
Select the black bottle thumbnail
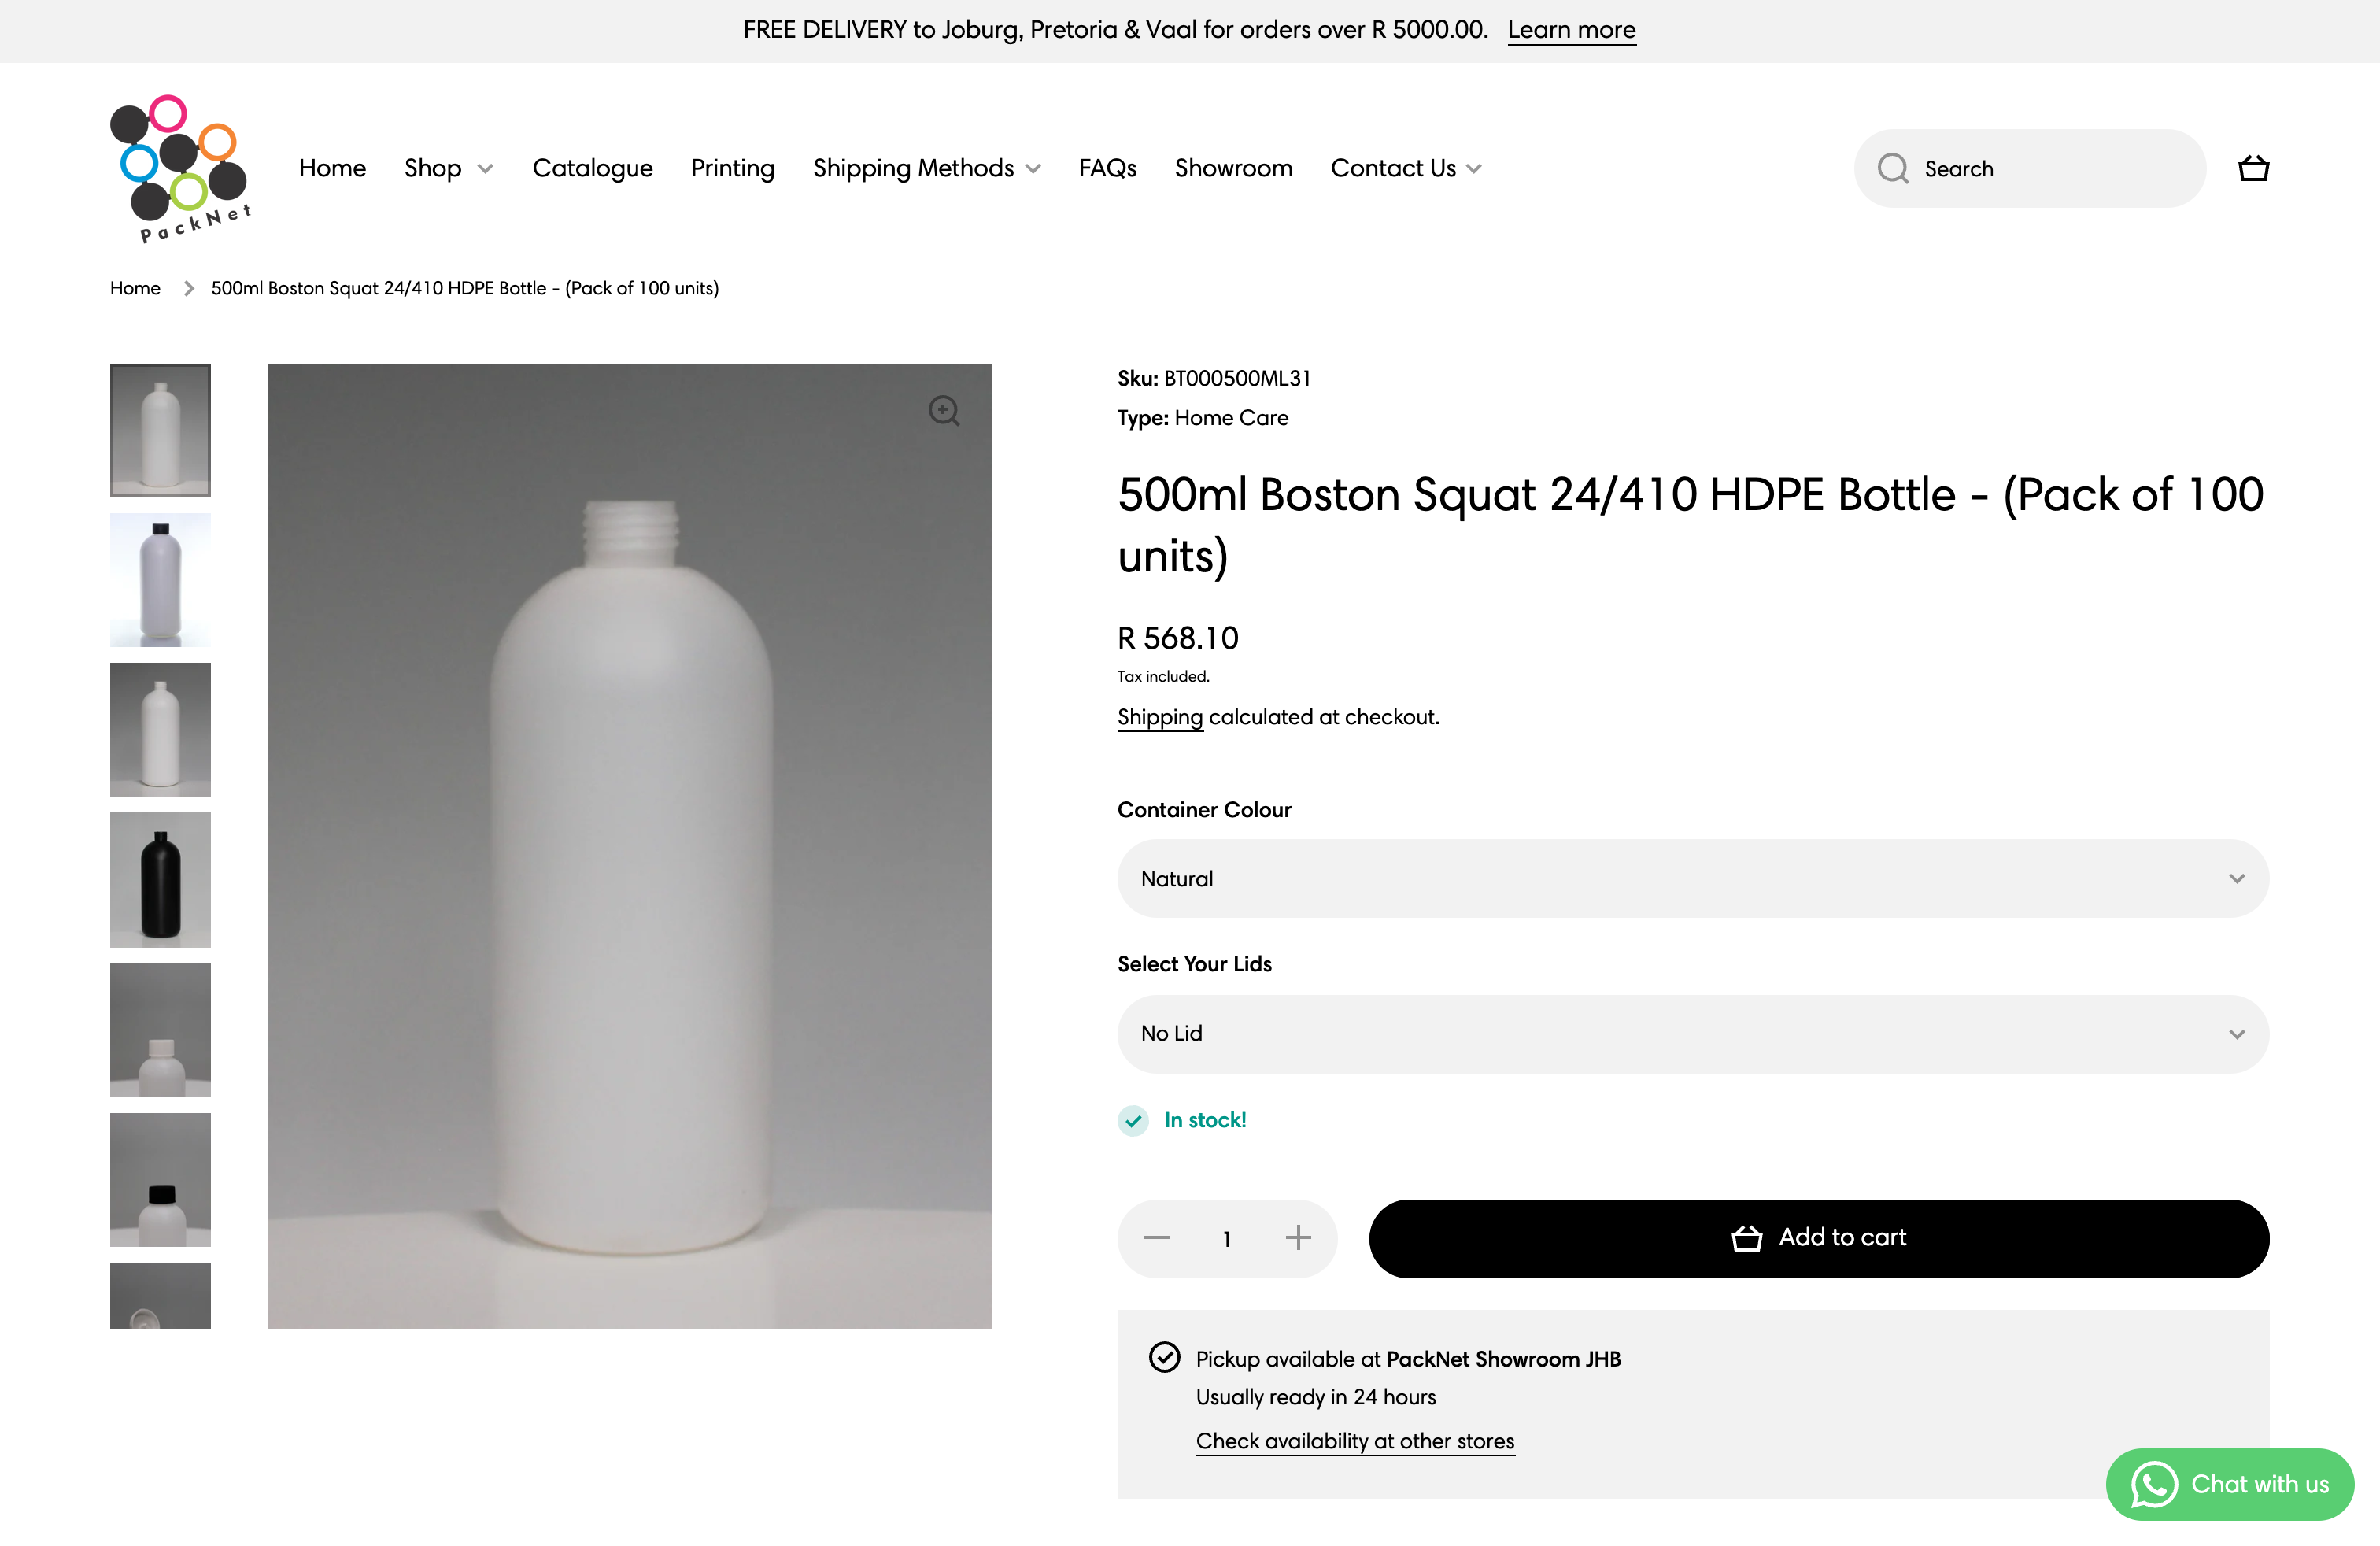pyautogui.click(x=160, y=879)
